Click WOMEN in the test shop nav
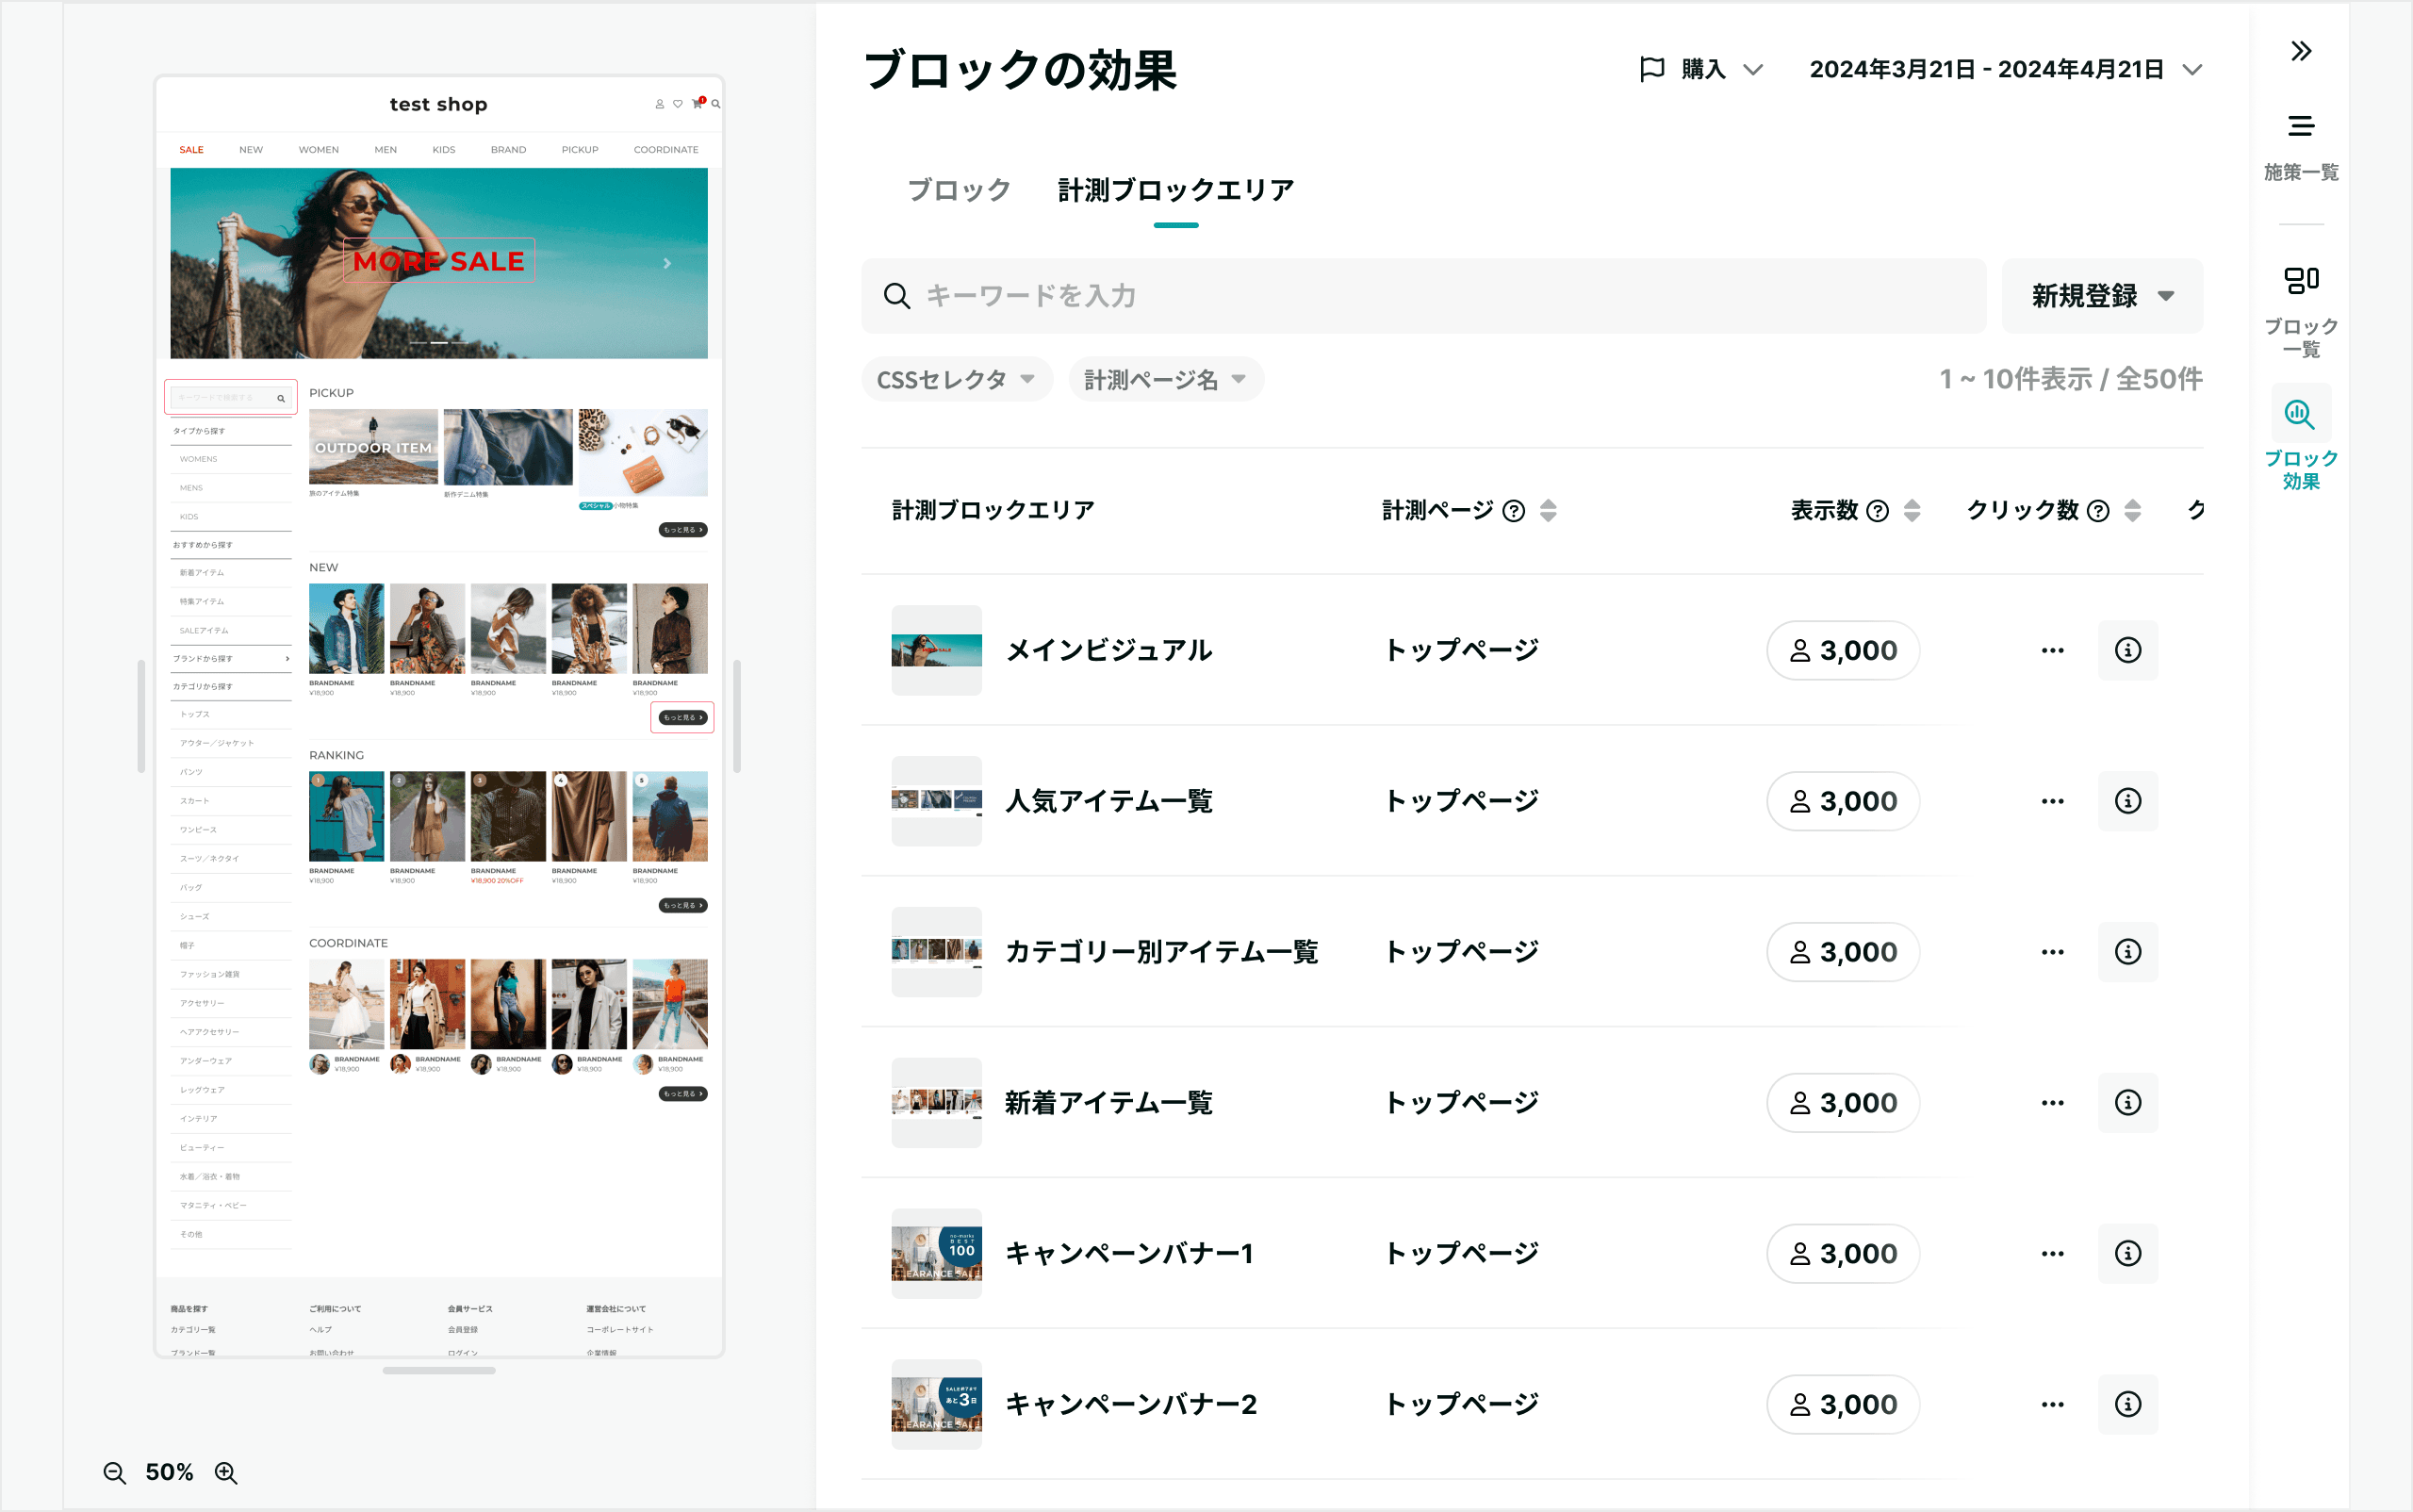Viewport: 2413px width, 1512px height. point(318,150)
